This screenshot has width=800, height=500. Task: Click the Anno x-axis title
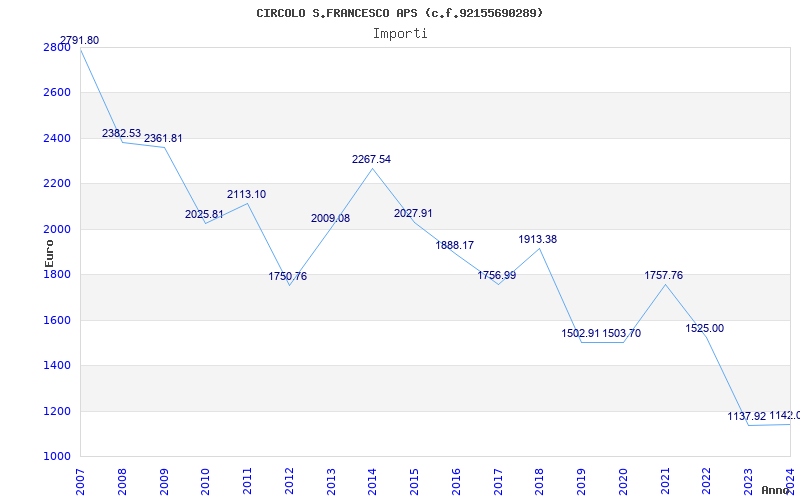[x=776, y=490]
